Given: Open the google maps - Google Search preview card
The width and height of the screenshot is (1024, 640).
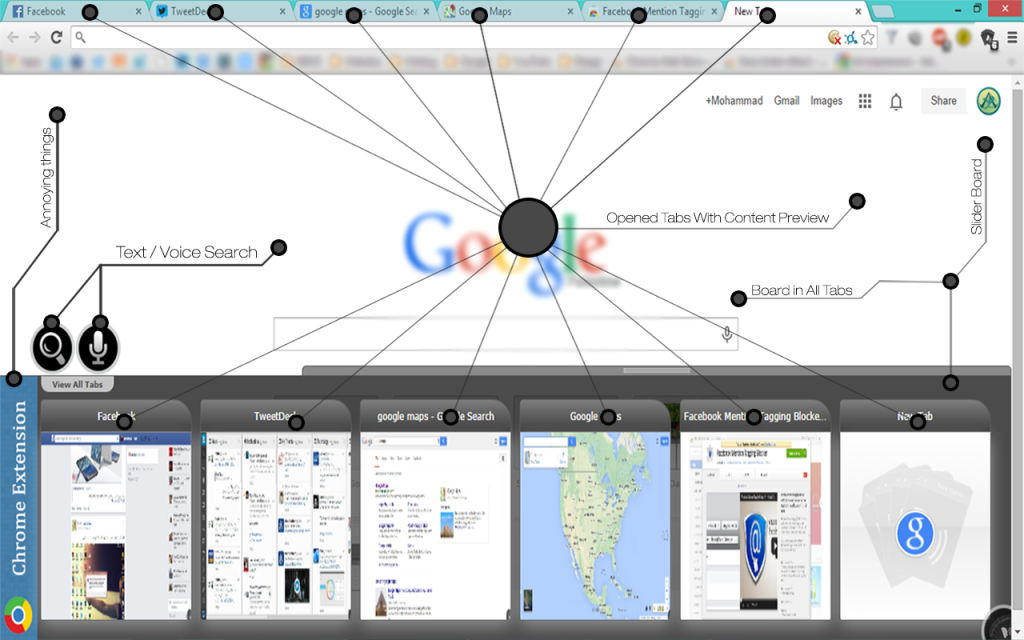Looking at the screenshot, I should 435,509.
